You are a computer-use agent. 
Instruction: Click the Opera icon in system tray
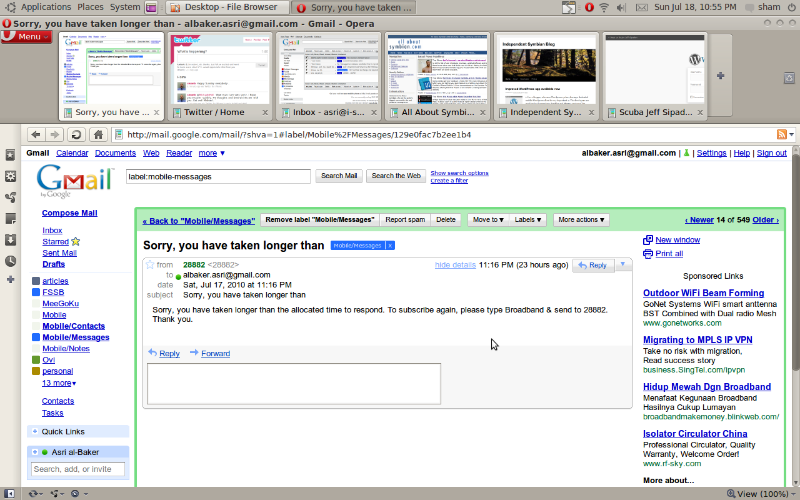[x=589, y=7]
